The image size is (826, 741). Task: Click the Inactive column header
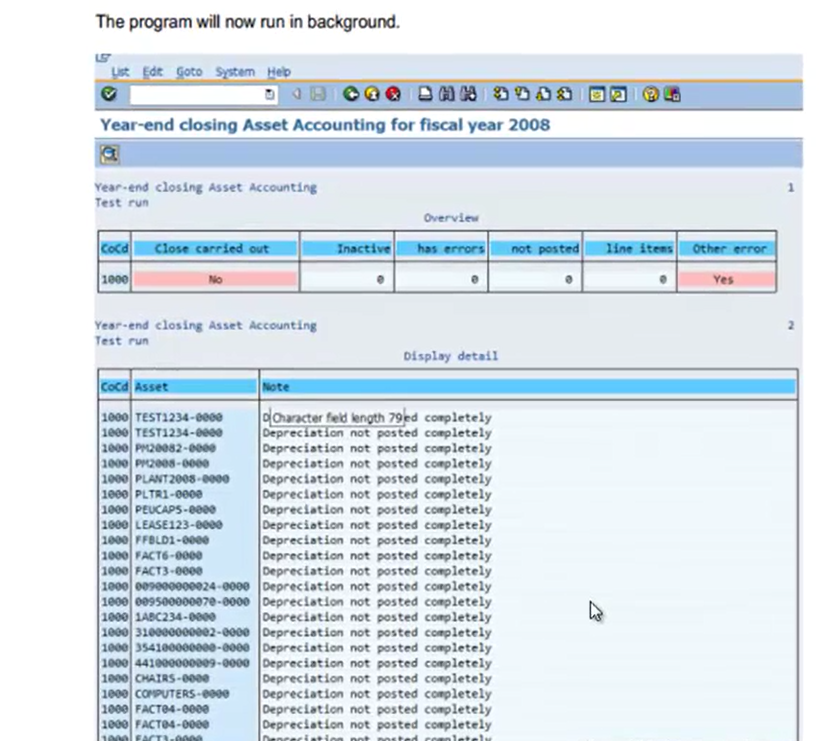tap(347, 249)
